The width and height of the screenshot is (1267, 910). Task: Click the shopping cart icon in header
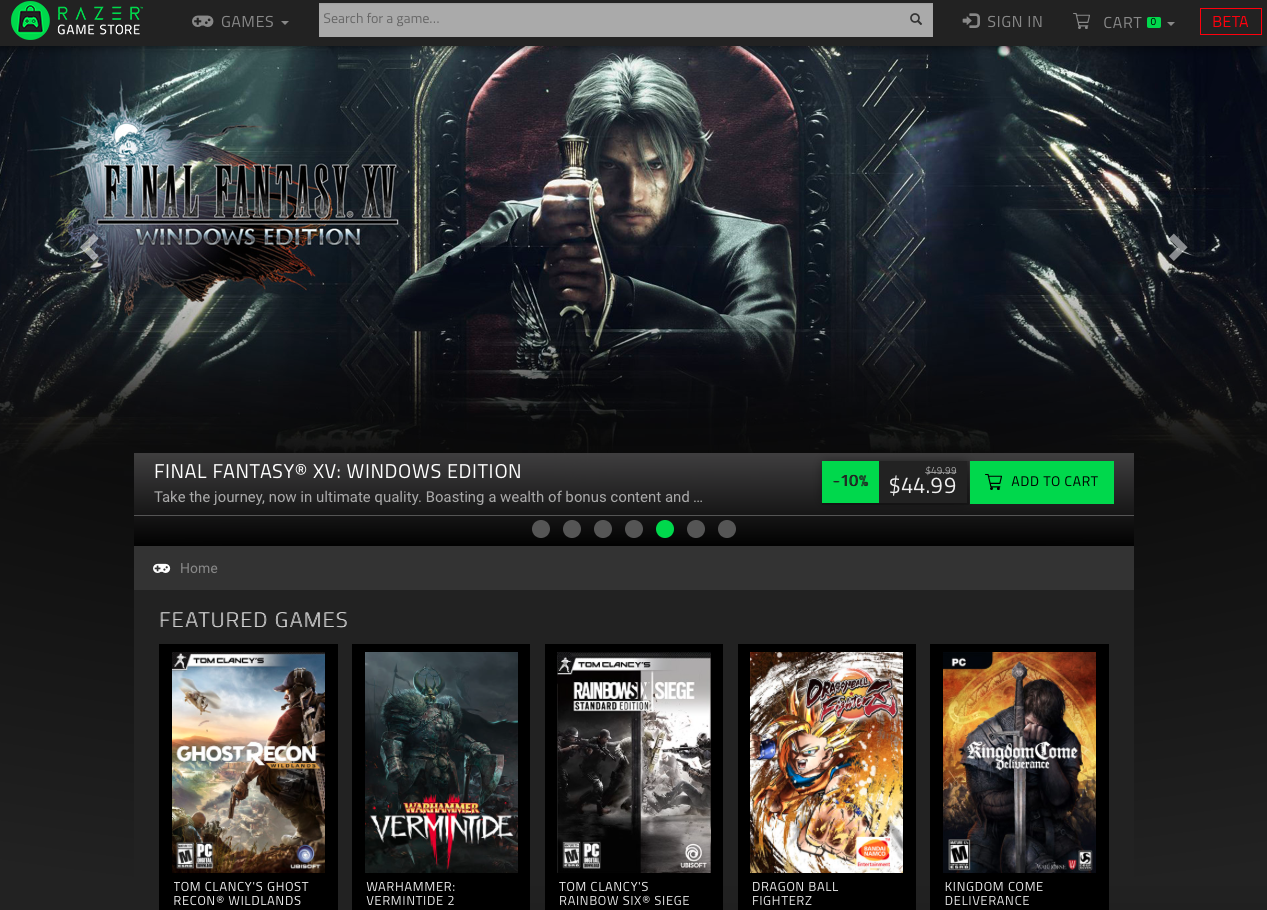coord(1082,21)
